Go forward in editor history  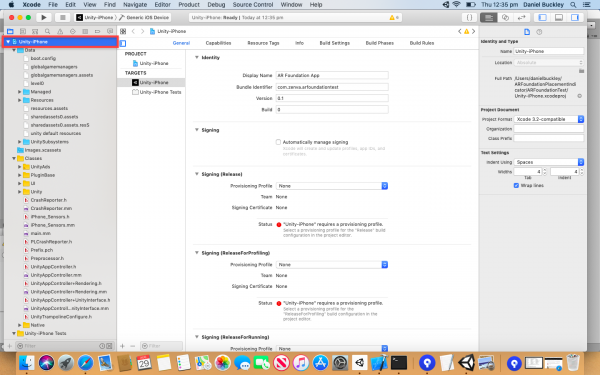(142, 31)
